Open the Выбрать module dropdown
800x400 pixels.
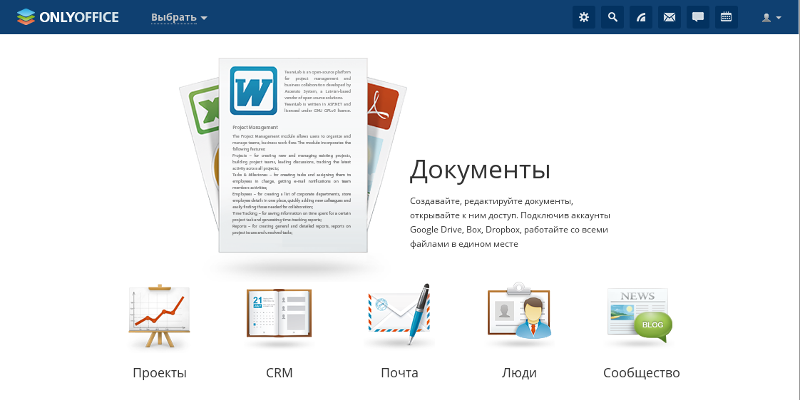click(x=179, y=17)
